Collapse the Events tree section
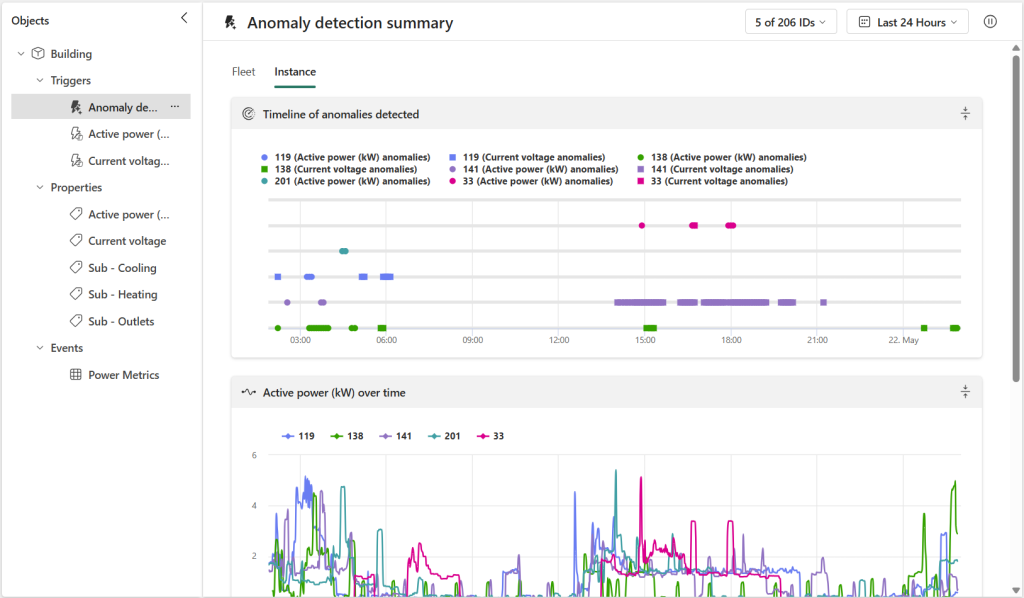 40,348
